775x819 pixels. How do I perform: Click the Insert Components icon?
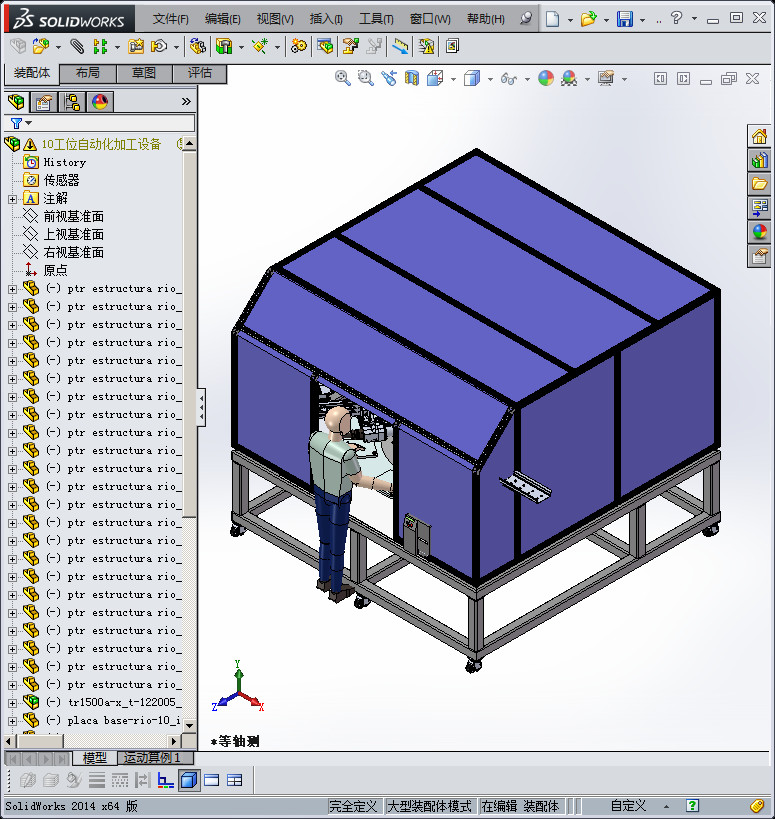(x=40, y=46)
